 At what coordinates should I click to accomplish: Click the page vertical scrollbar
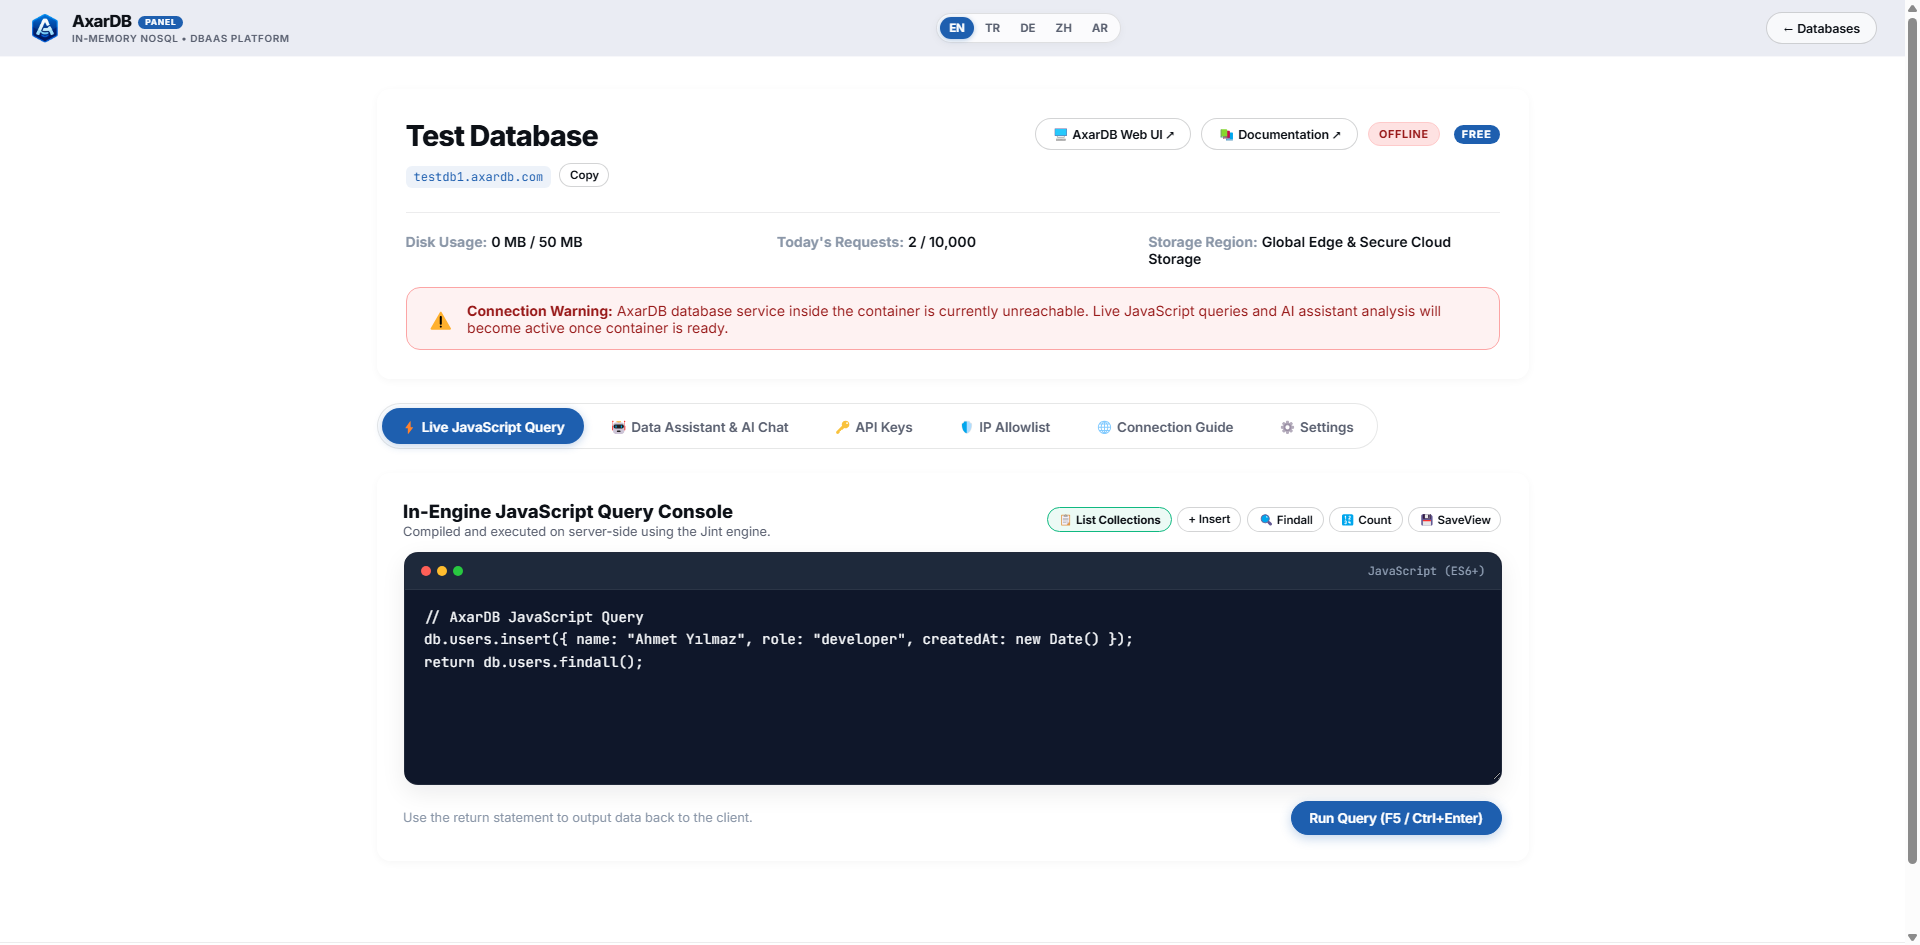click(1912, 440)
